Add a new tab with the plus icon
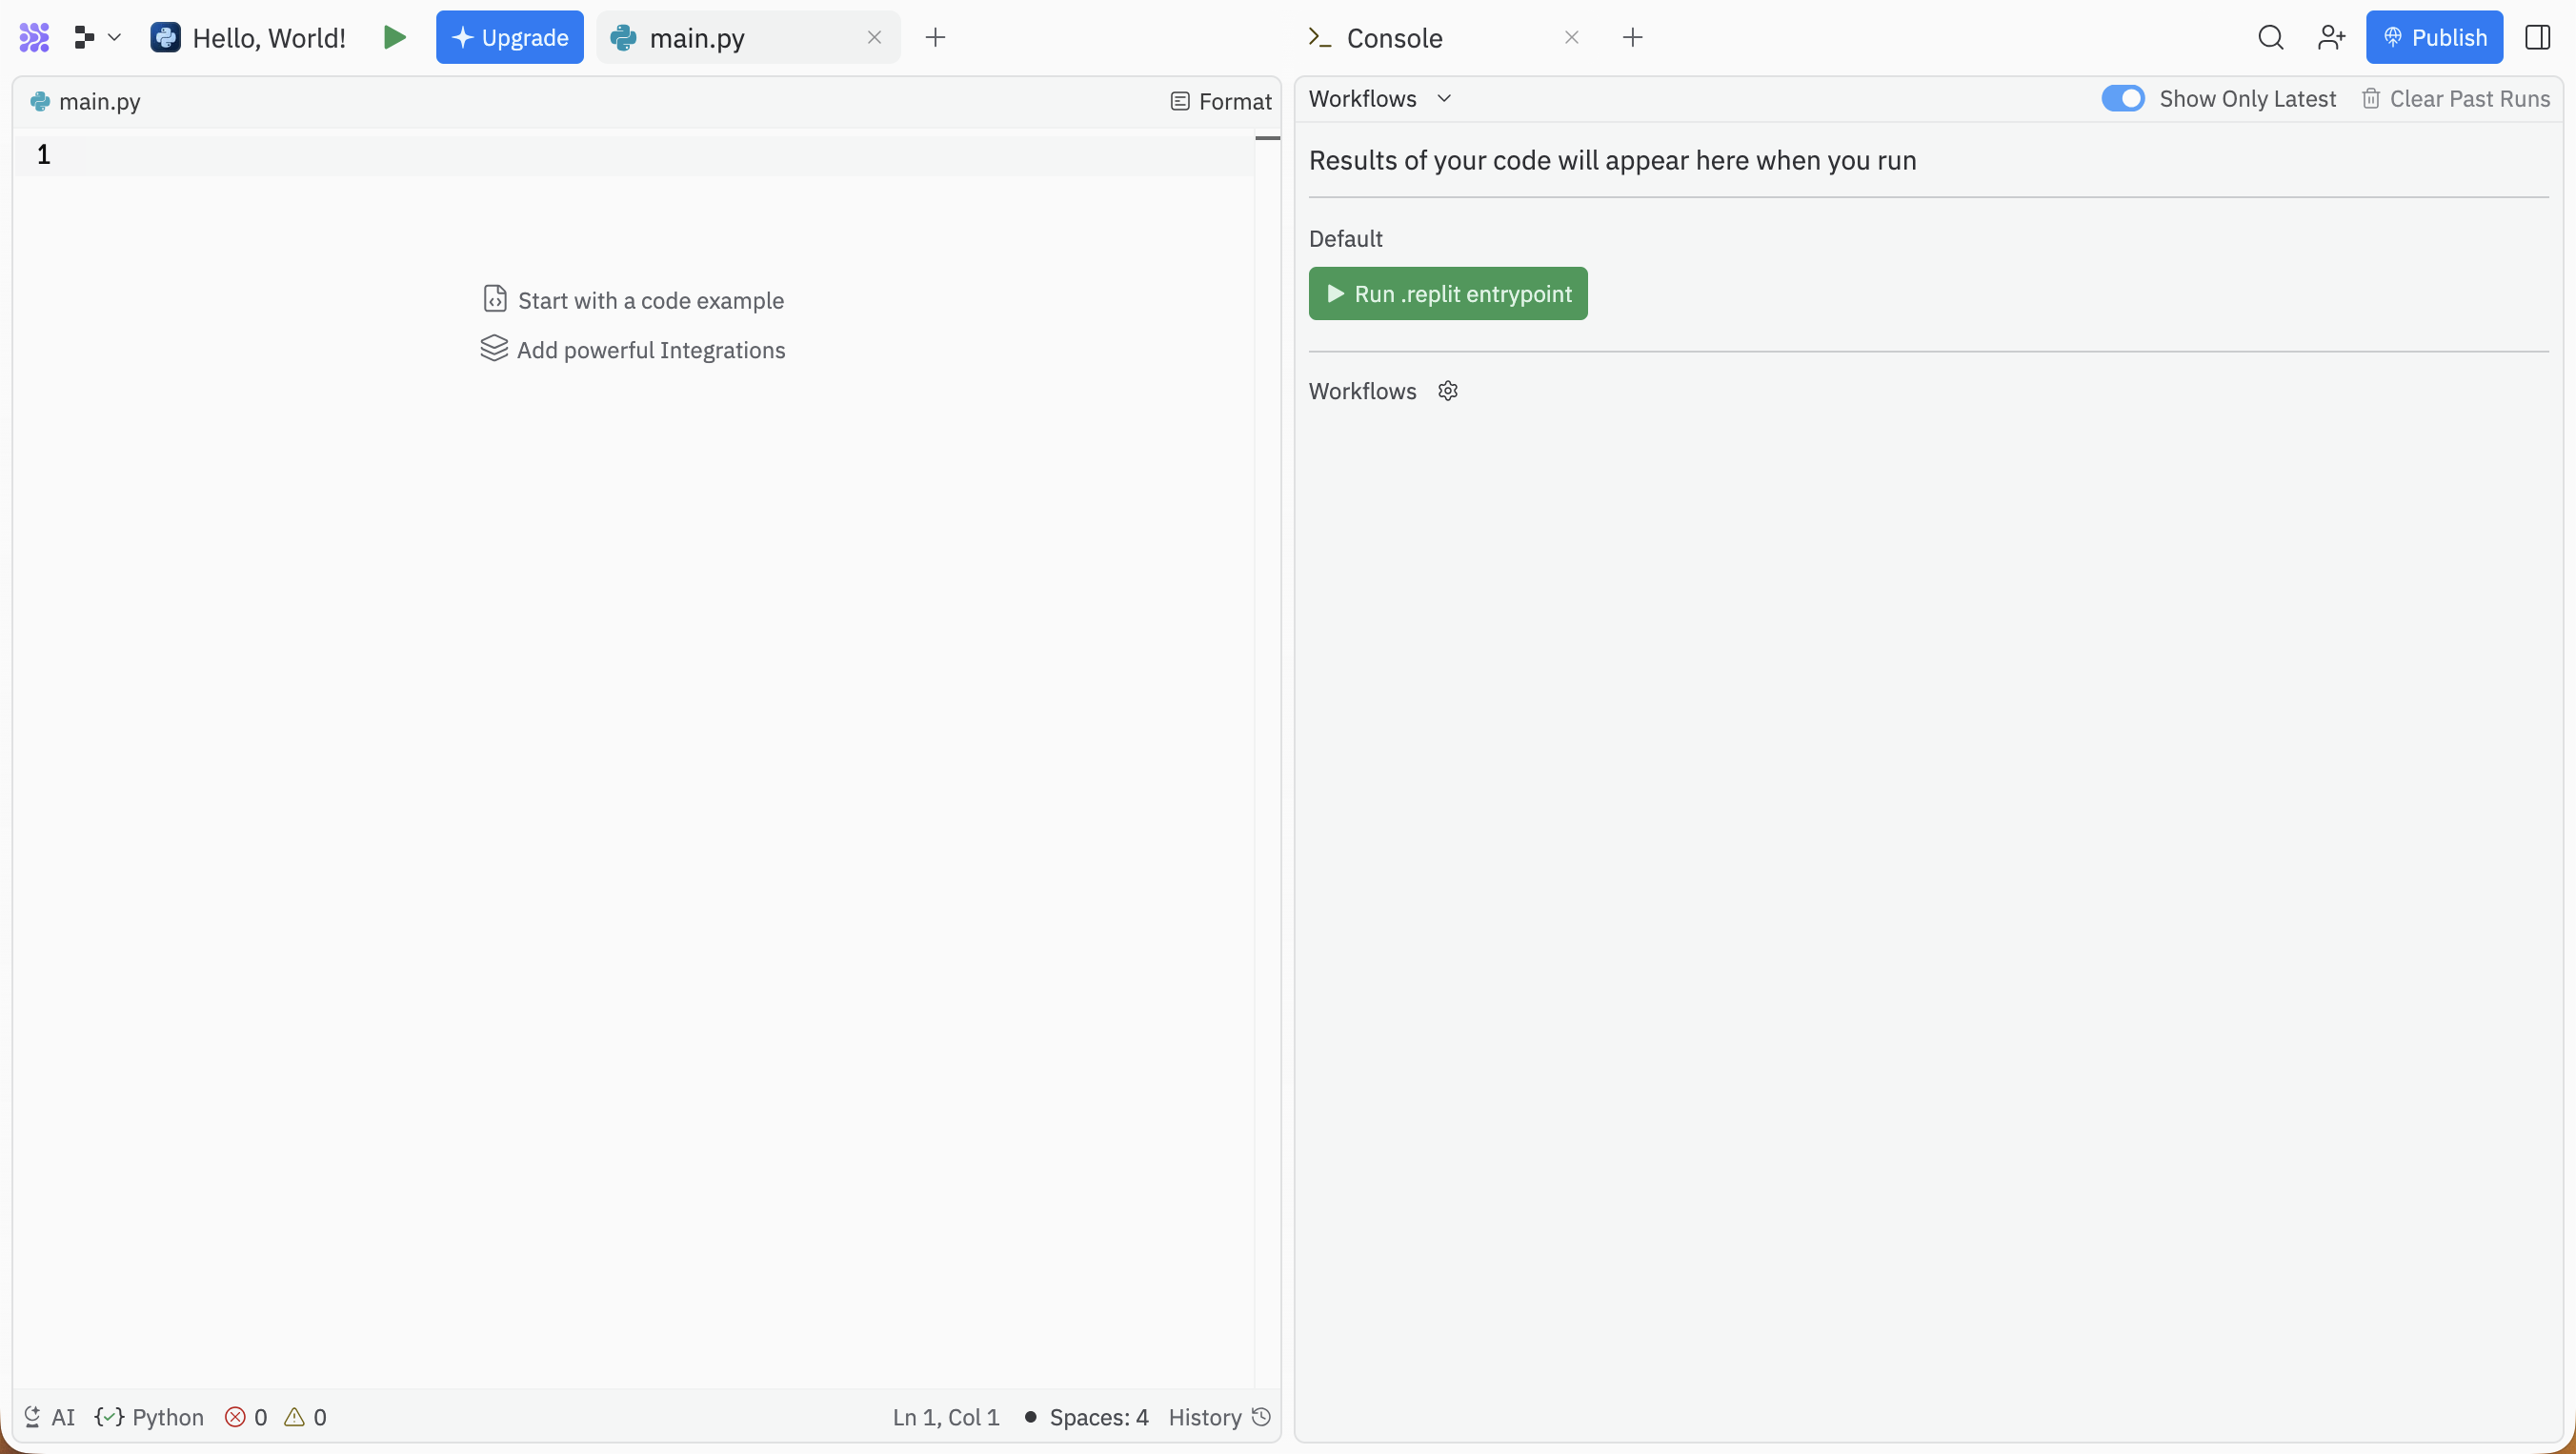2576x1454 pixels. [935, 37]
